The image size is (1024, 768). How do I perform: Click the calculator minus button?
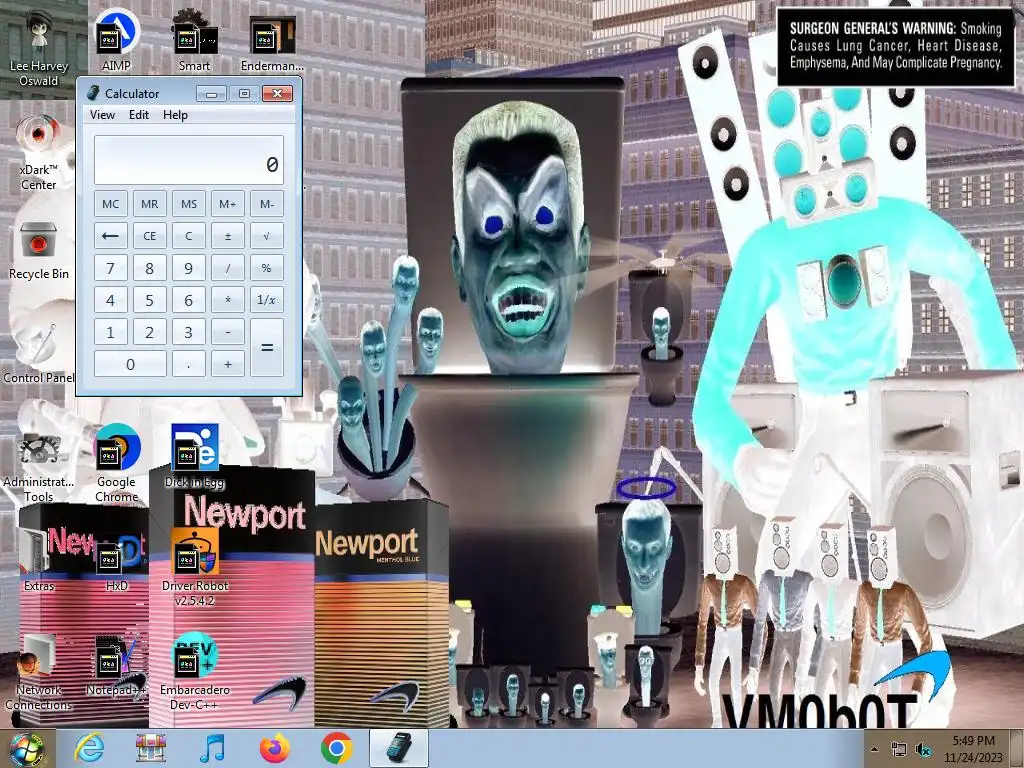pos(228,332)
